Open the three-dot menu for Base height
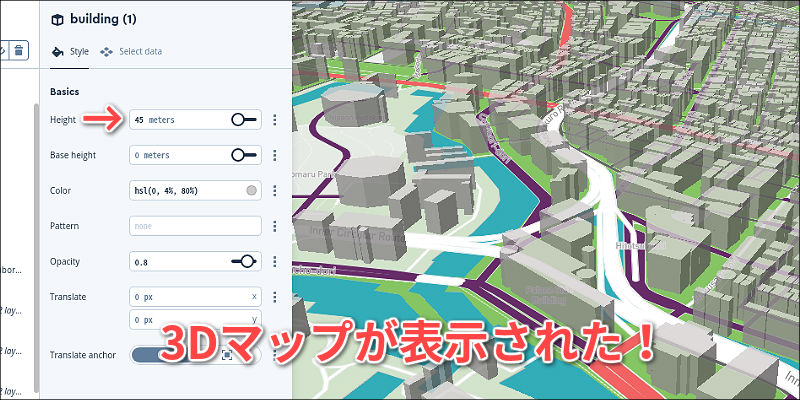800x400 pixels. point(275,155)
